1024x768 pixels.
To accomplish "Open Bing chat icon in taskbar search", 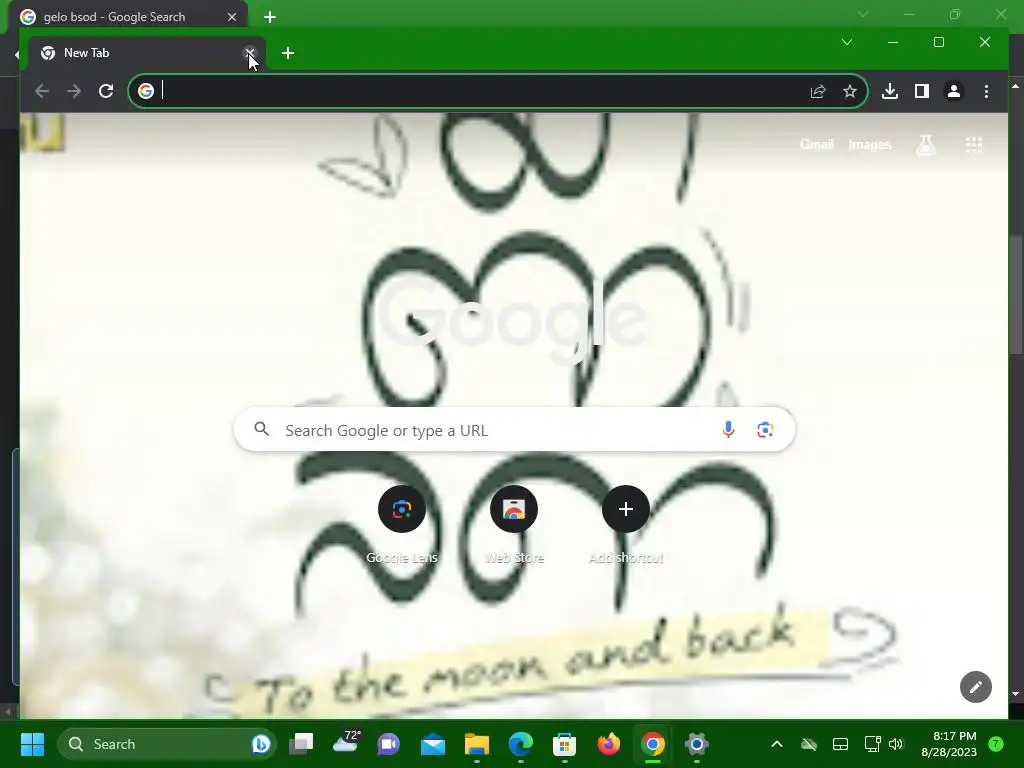I will pyautogui.click(x=261, y=744).
